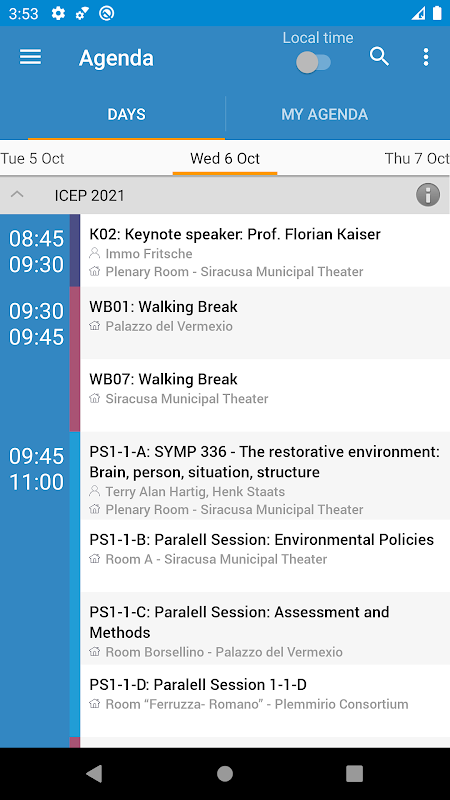Open PS1-1-B Environmental Policies session

(x=265, y=556)
